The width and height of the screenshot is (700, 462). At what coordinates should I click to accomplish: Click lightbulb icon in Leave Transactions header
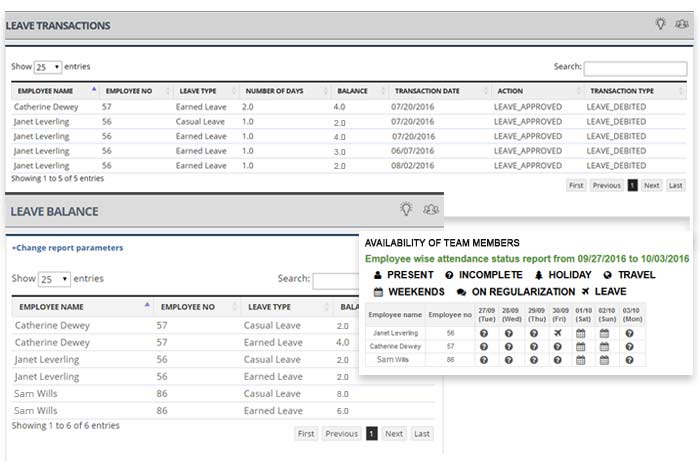click(x=660, y=24)
